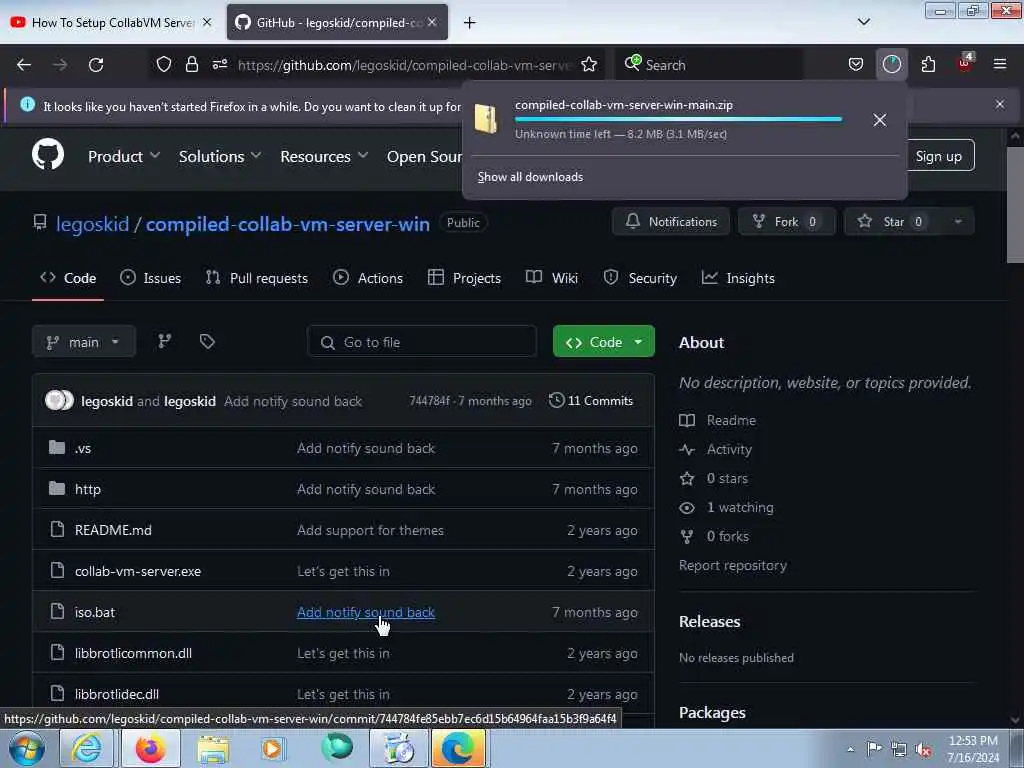Open the Activity link in About
Viewport: 1024px width, 768px height.
[x=729, y=449]
